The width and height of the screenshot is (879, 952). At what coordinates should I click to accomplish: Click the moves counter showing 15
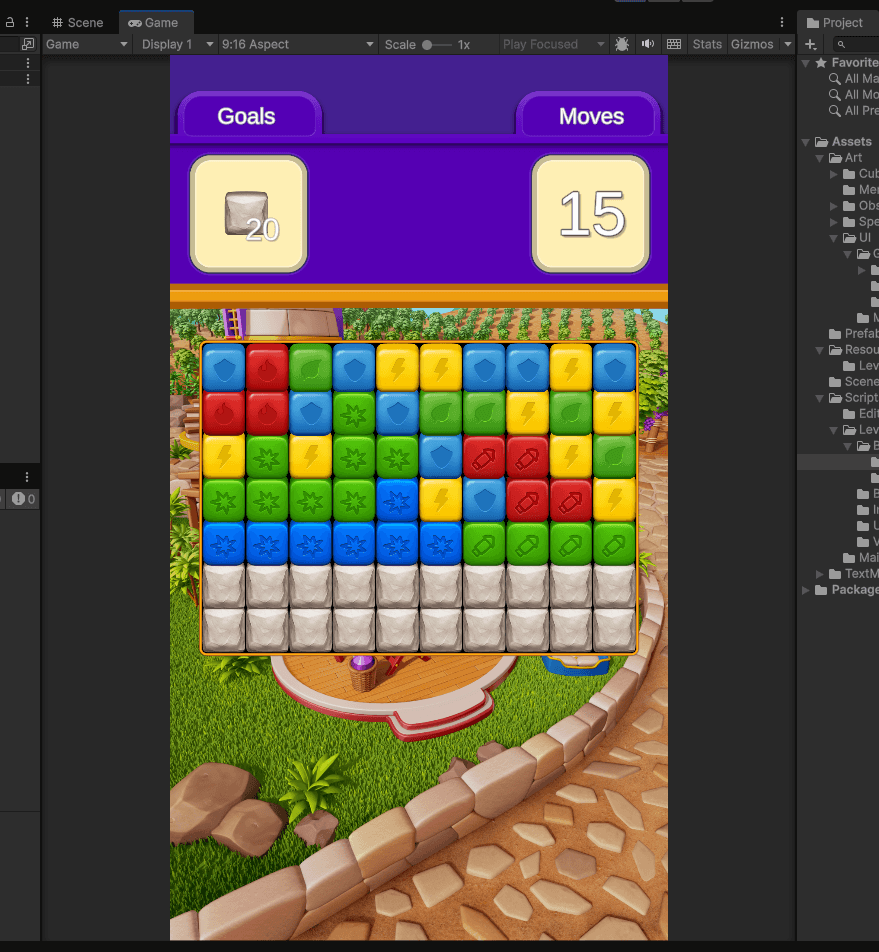(591, 214)
